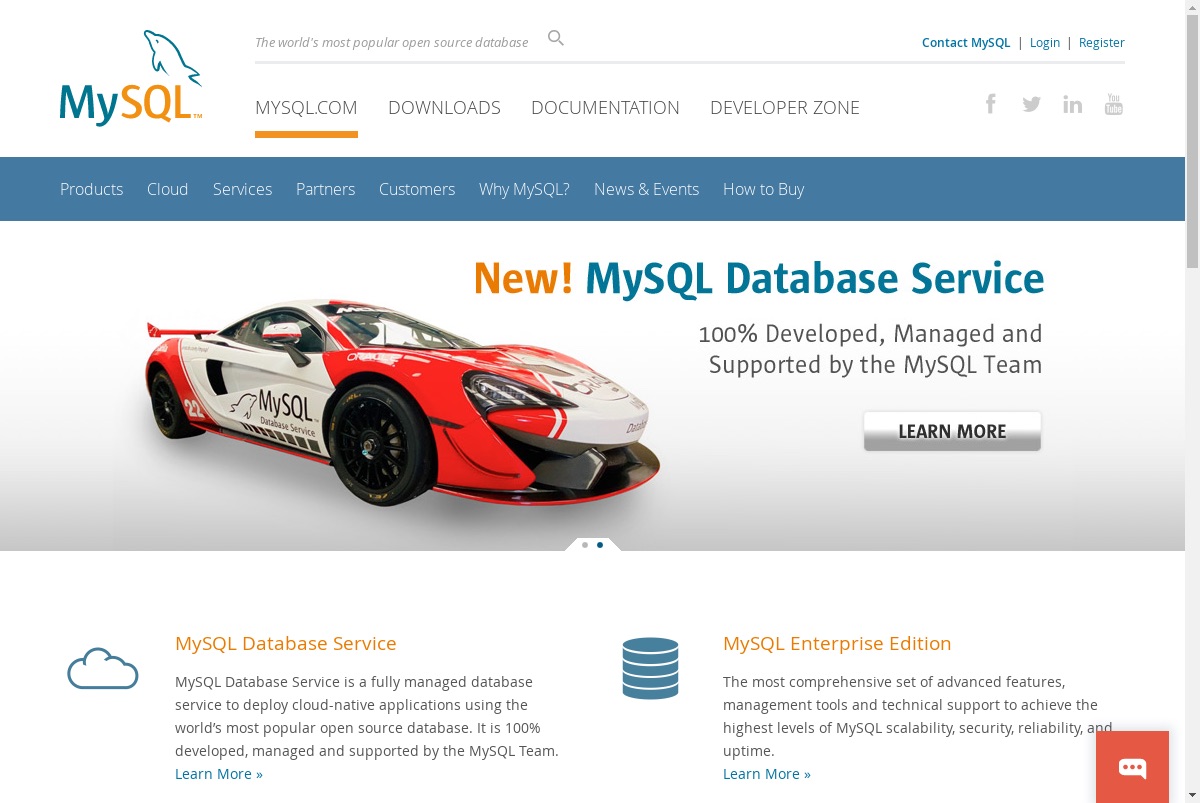Switch to the DEVELOPER ZONE tab

(785, 108)
